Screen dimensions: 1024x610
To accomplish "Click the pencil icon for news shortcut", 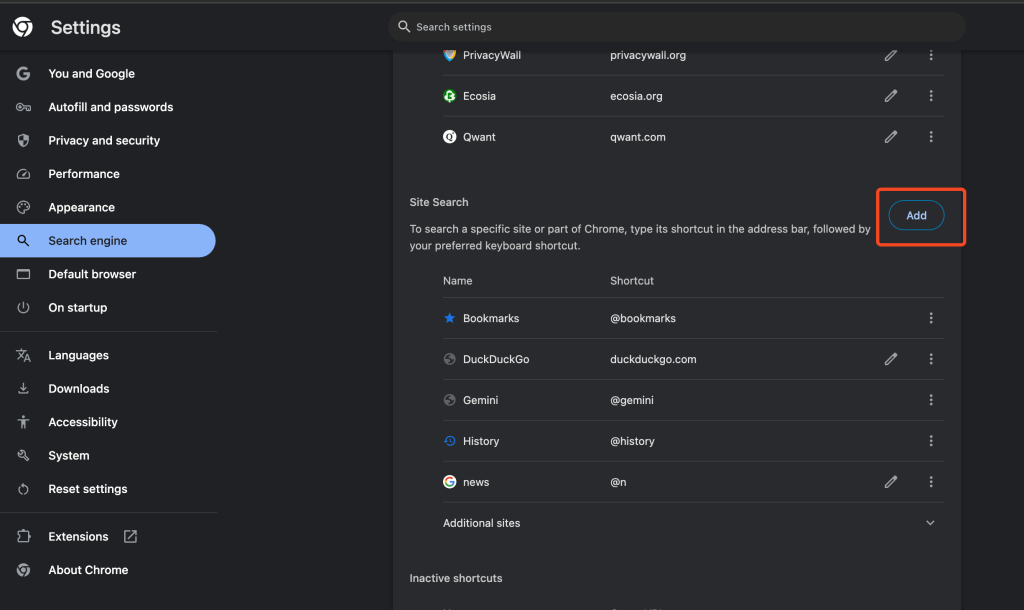I will click(x=891, y=482).
